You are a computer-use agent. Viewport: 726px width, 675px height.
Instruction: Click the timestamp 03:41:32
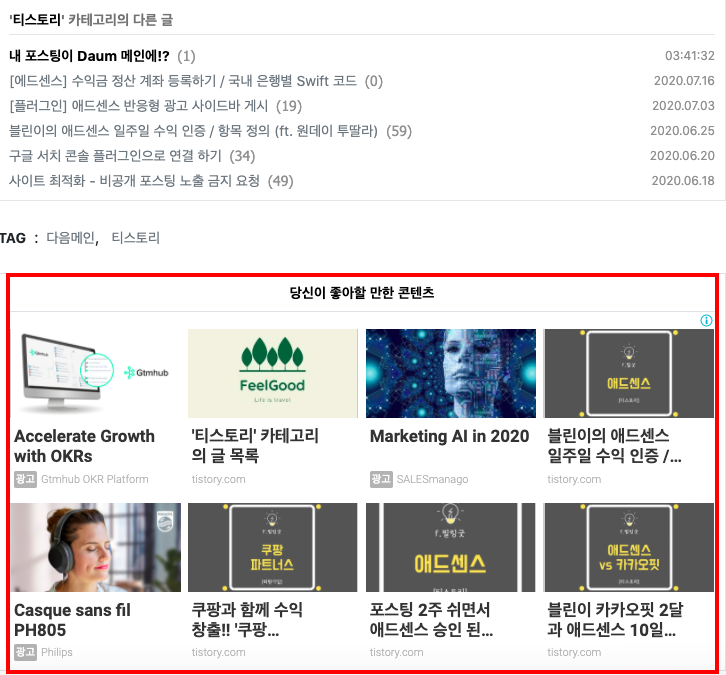690,56
